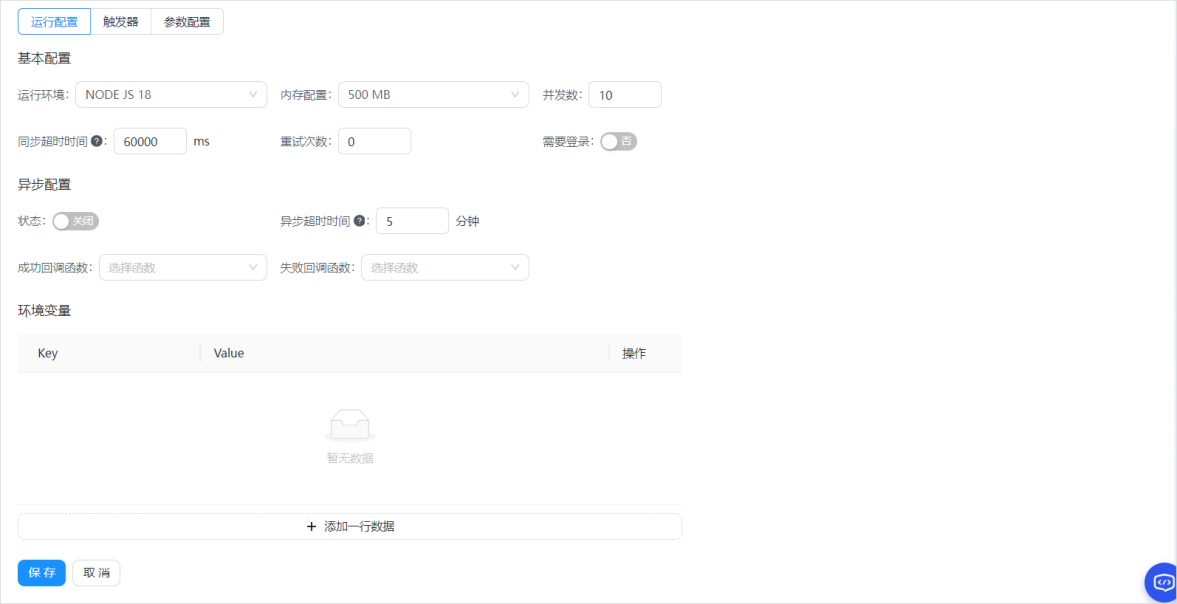Open the 成功回调函数 select dropdown
The image size is (1177, 604).
point(183,267)
